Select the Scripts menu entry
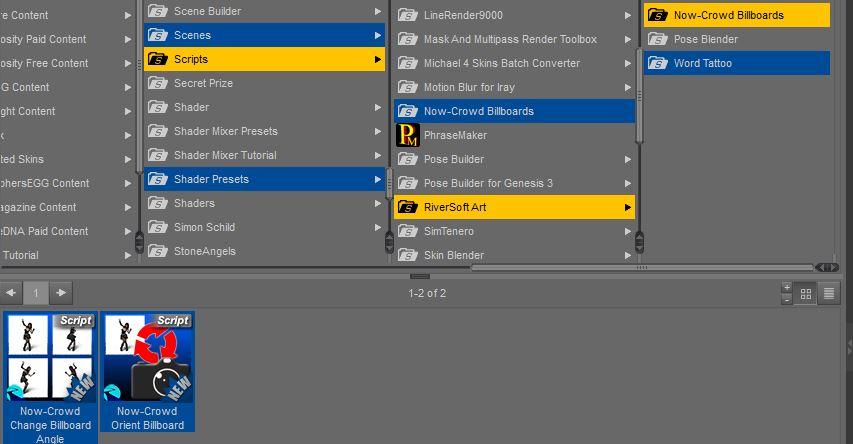The height and width of the screenshot is (444, 853). tap(264, 59)
